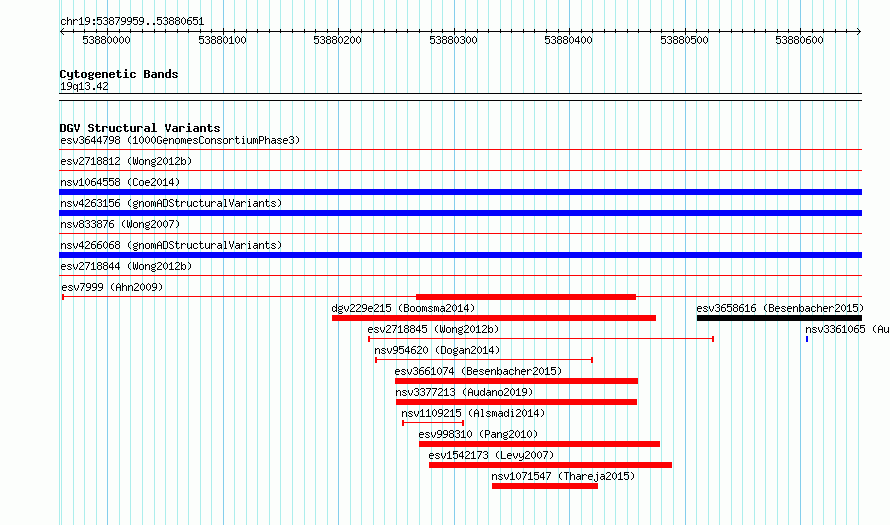Open the esv998310 (Pang2010) label
The height and width of the screenshot is (525, 890).
coord(478,434)
